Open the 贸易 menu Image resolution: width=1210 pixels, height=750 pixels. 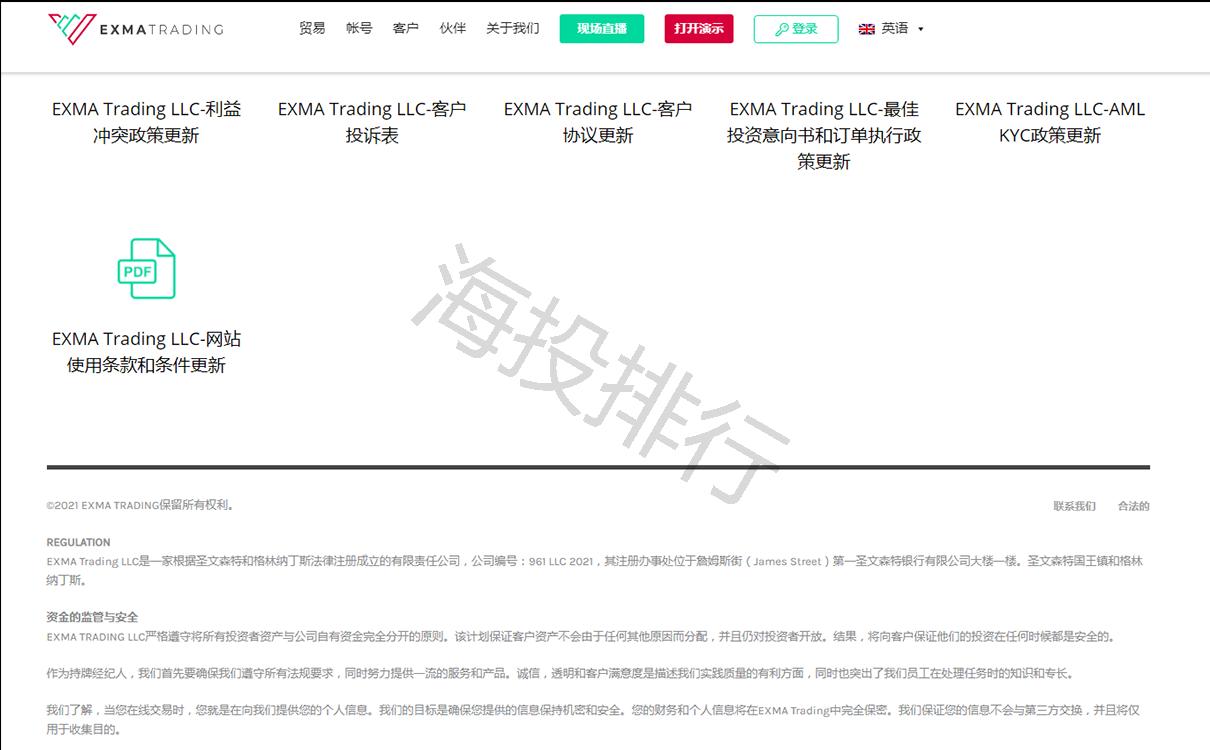click(312, 28)
